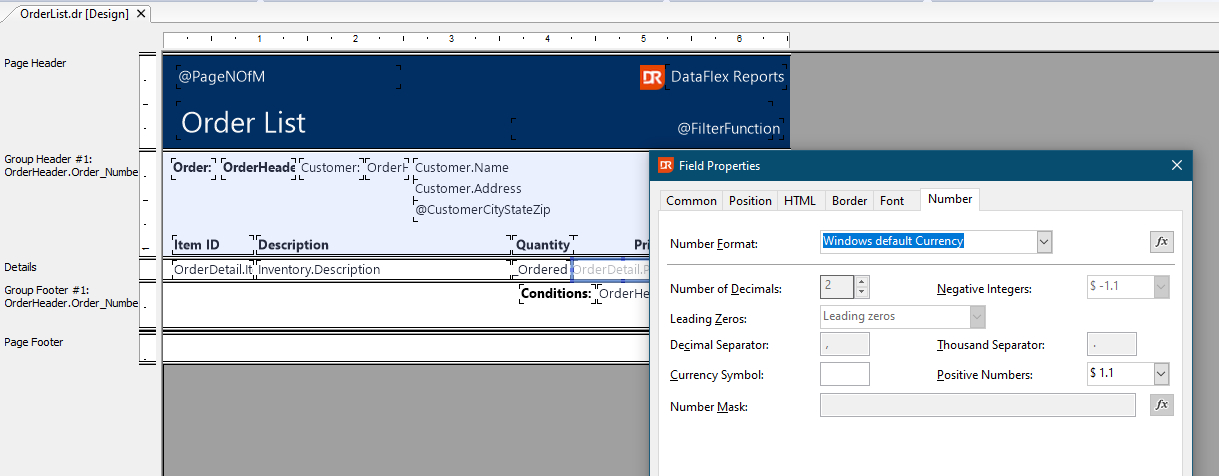Select the @CustomerCityStateZip field
This screenshot has height=476, width=1219.
(482, 210)
